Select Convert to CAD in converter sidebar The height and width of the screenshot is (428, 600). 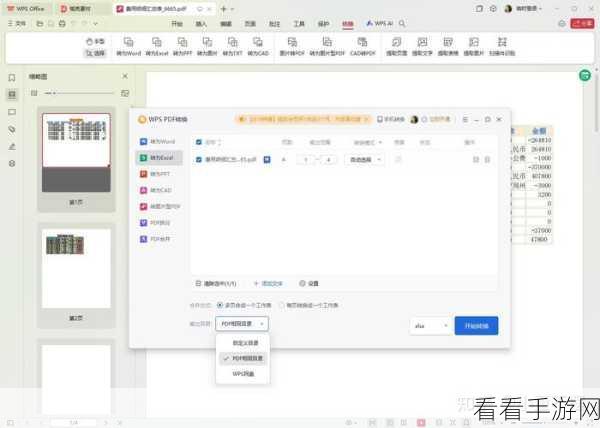coord(158,190)
